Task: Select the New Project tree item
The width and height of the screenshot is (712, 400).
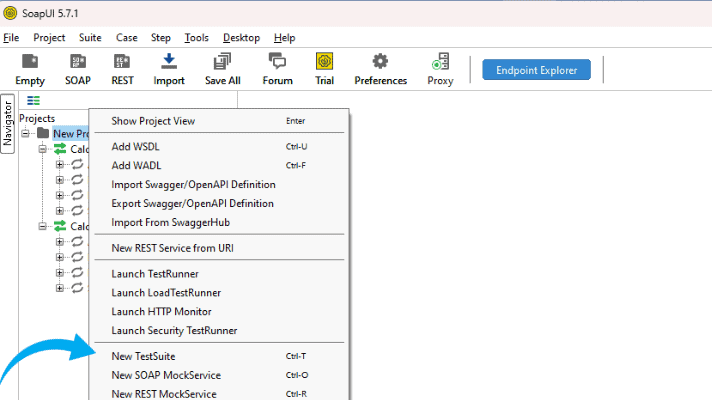Action: (x=71, y=133)
